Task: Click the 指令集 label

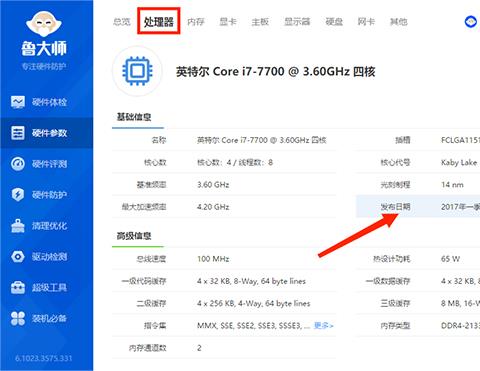Action: pyautogui.click(x=155, y=326)
